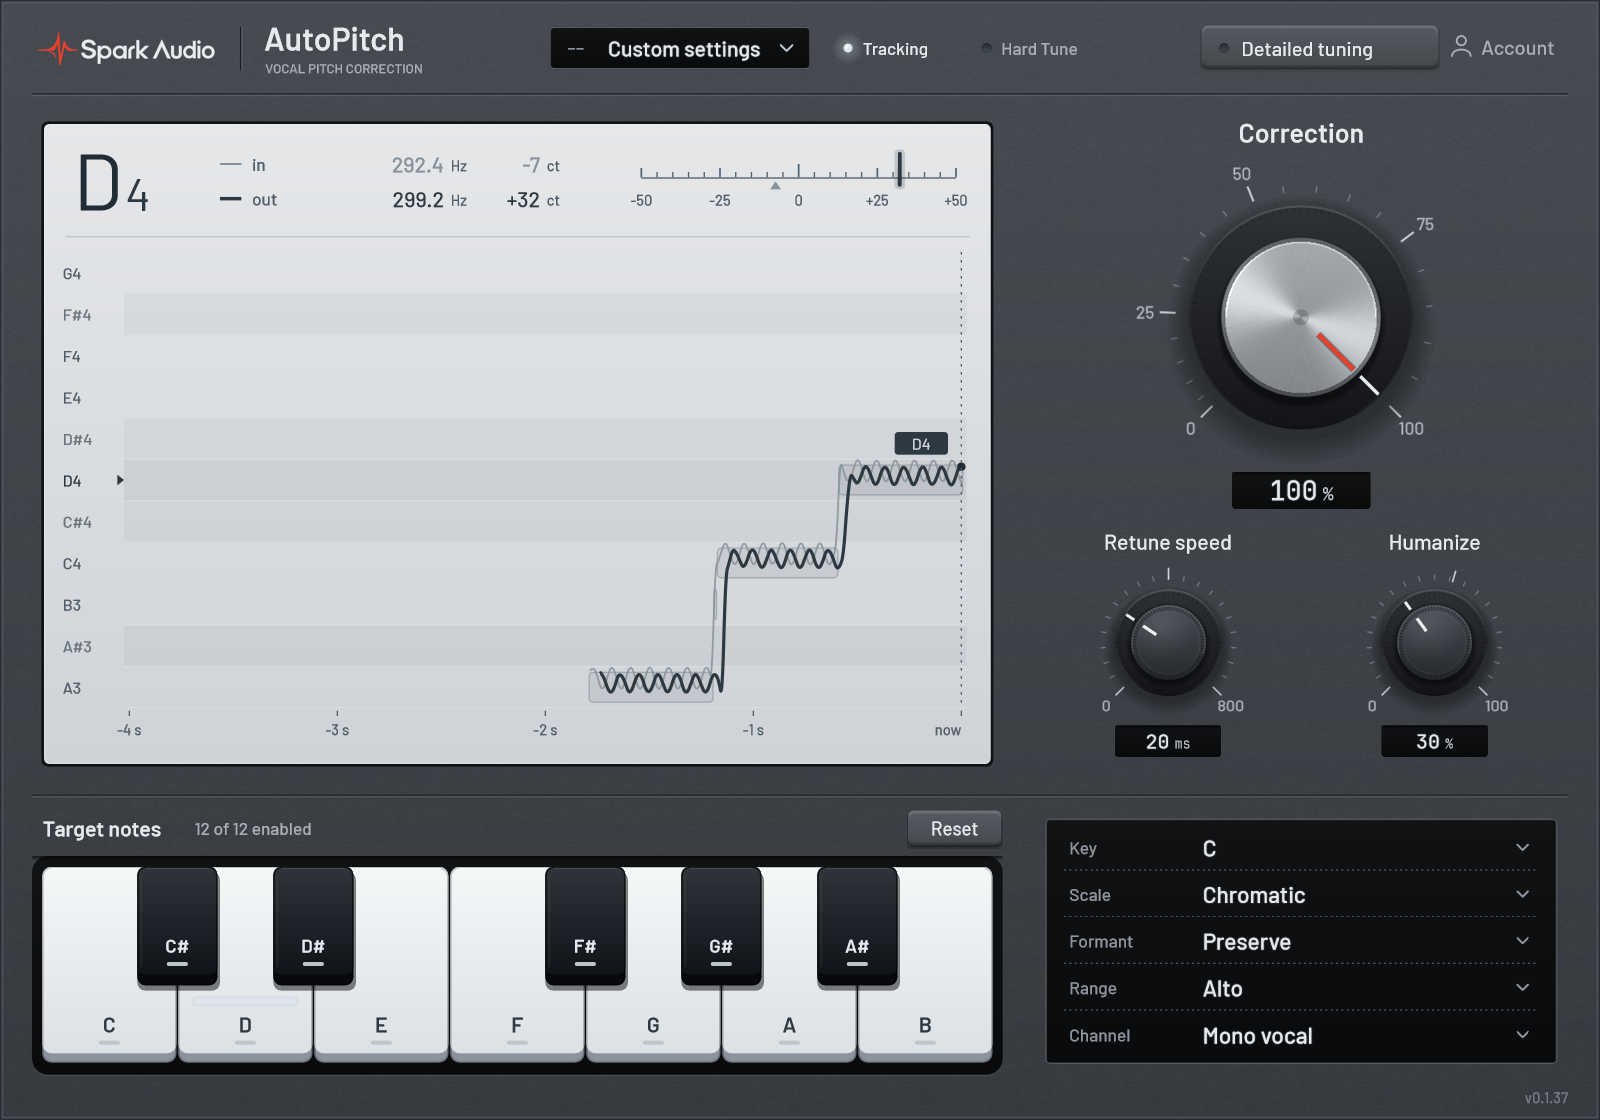Click the Spark Audio logo icon

point(57,49)
